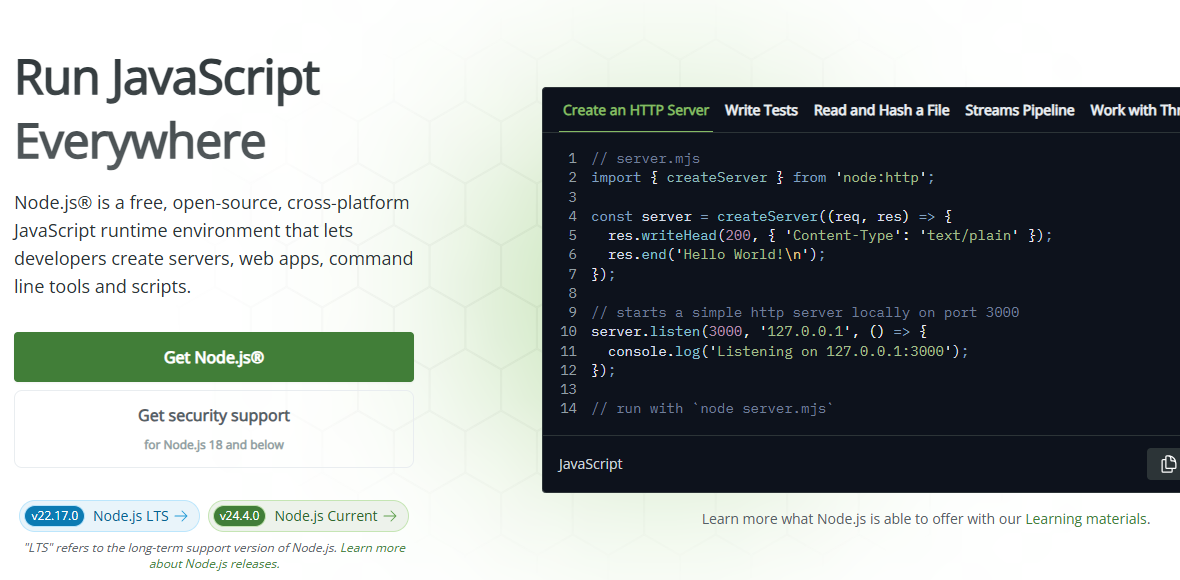This screenshot has height=580, width=1180.
Task: Click the v22.17.0 version badge
Action: point(55,516)
